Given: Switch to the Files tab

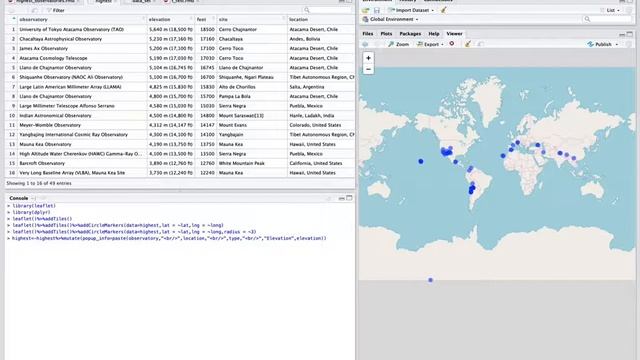Looking at the screenshot, I should 368,34.
